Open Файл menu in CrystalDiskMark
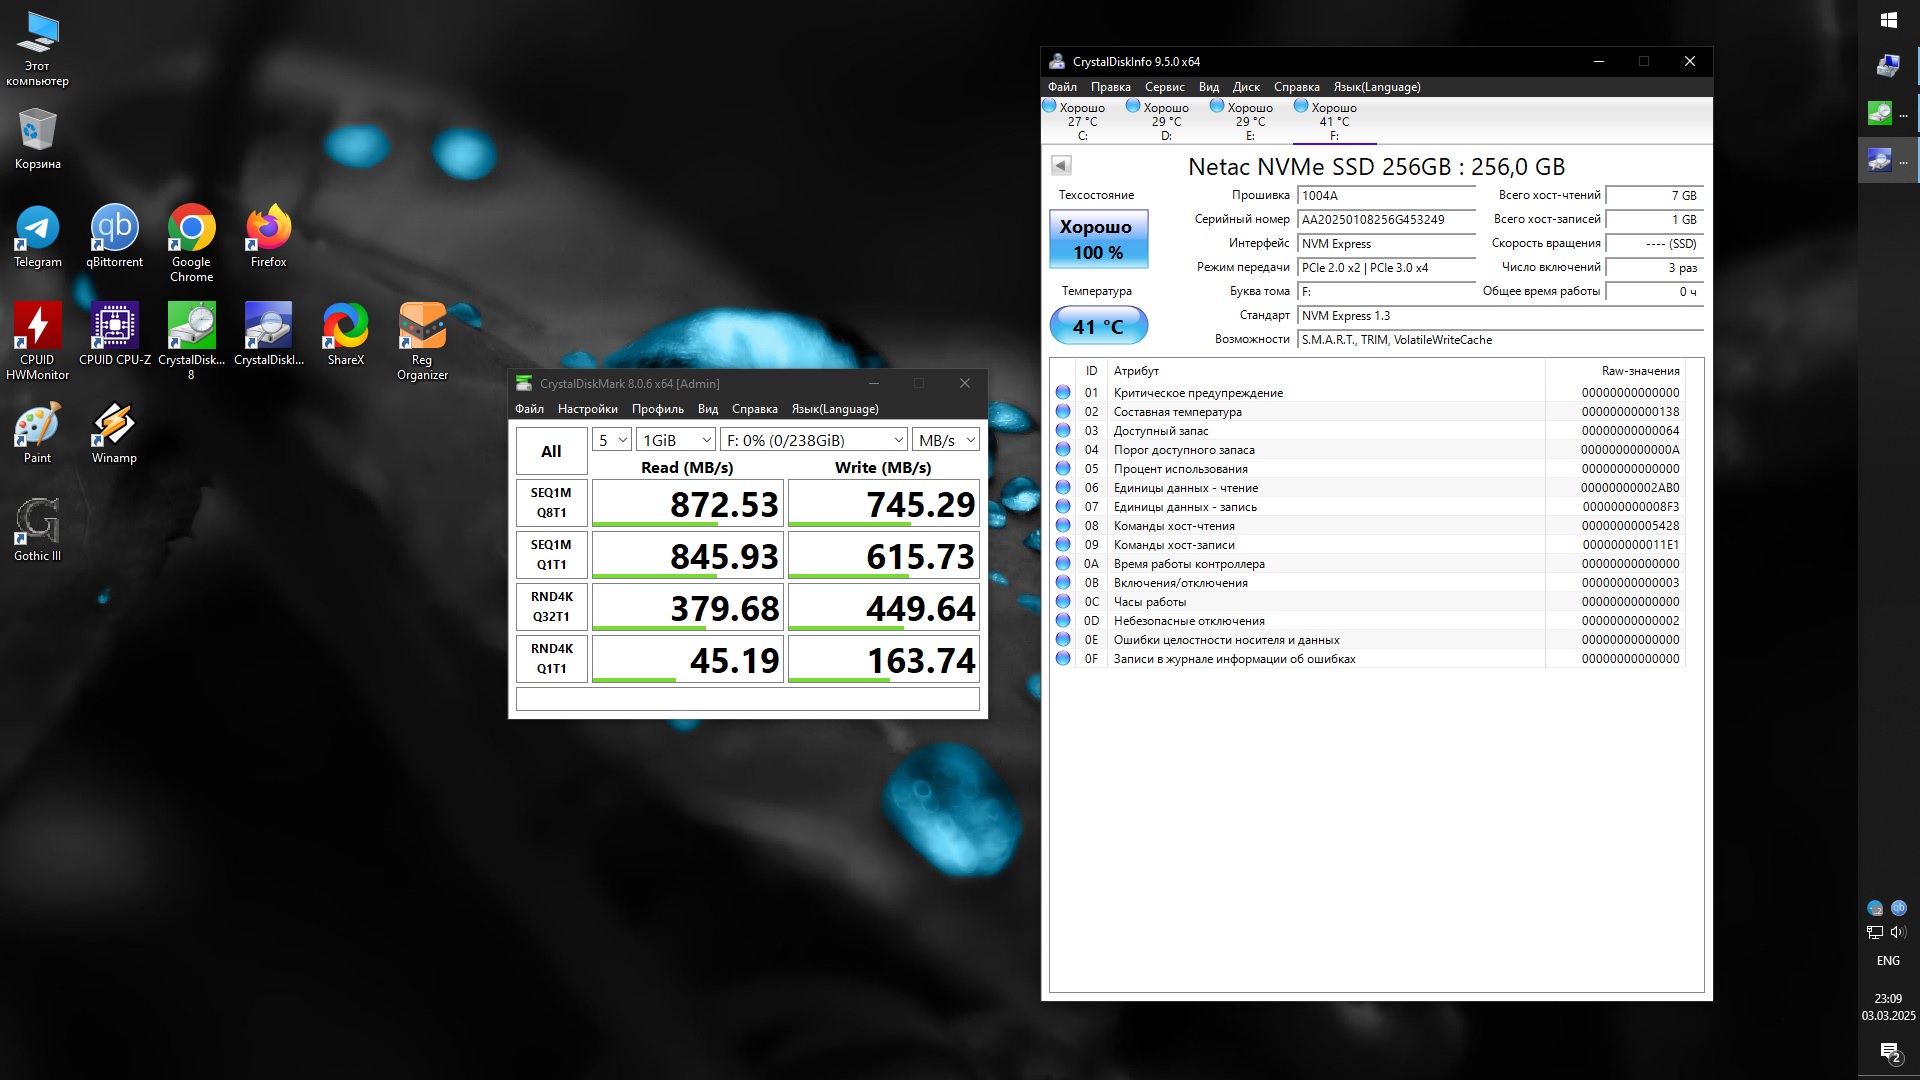The width and height of the screenshot is (1920, 1080). tap(529, 409)
